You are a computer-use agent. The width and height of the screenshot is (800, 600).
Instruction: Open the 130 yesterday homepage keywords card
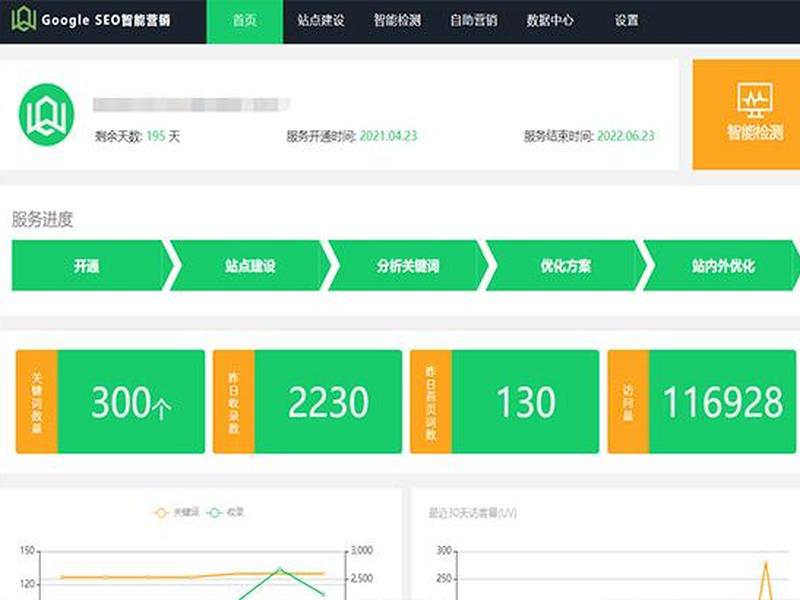(505, 402)
